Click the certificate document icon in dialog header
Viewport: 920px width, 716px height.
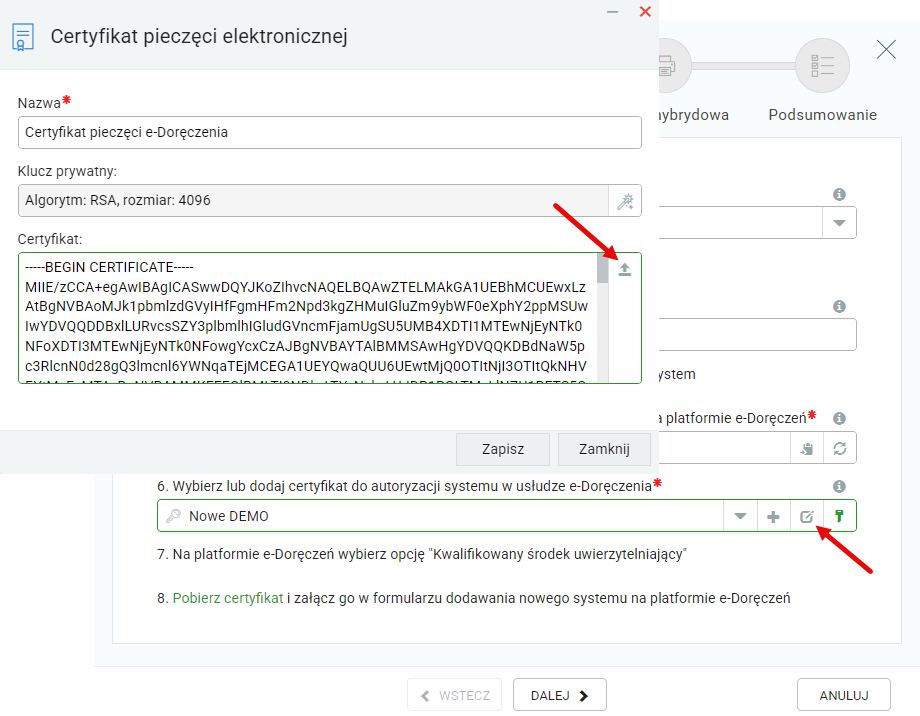[23, 37]
